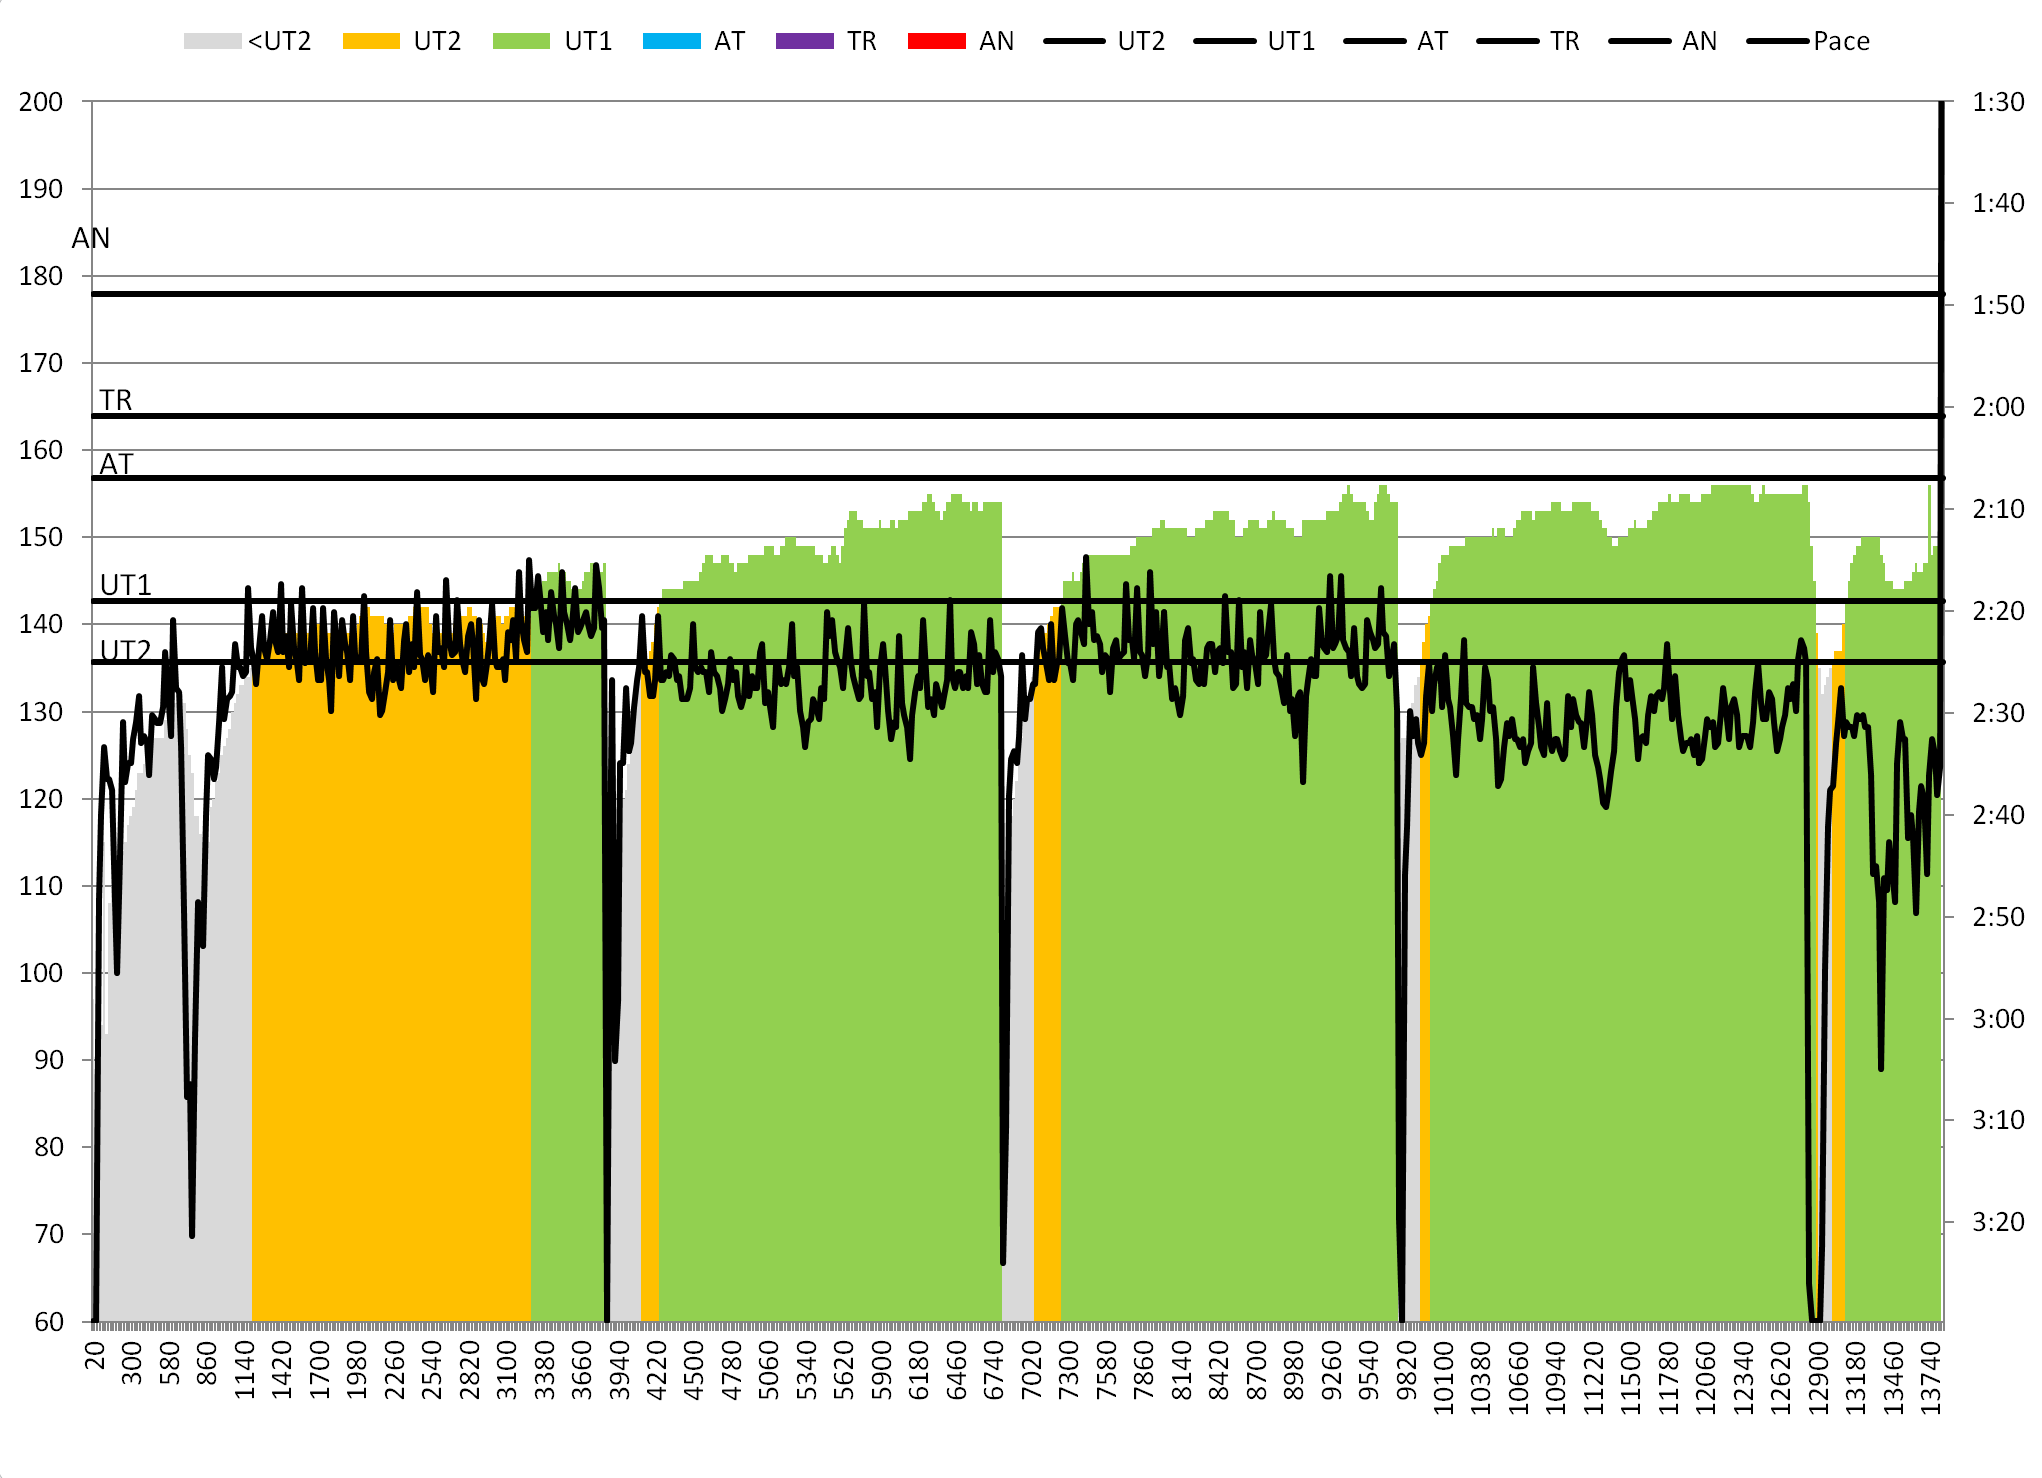Click the red AN legend swatch
Viewport: 2042px width, 1478px height.
[x=936, y=41]
